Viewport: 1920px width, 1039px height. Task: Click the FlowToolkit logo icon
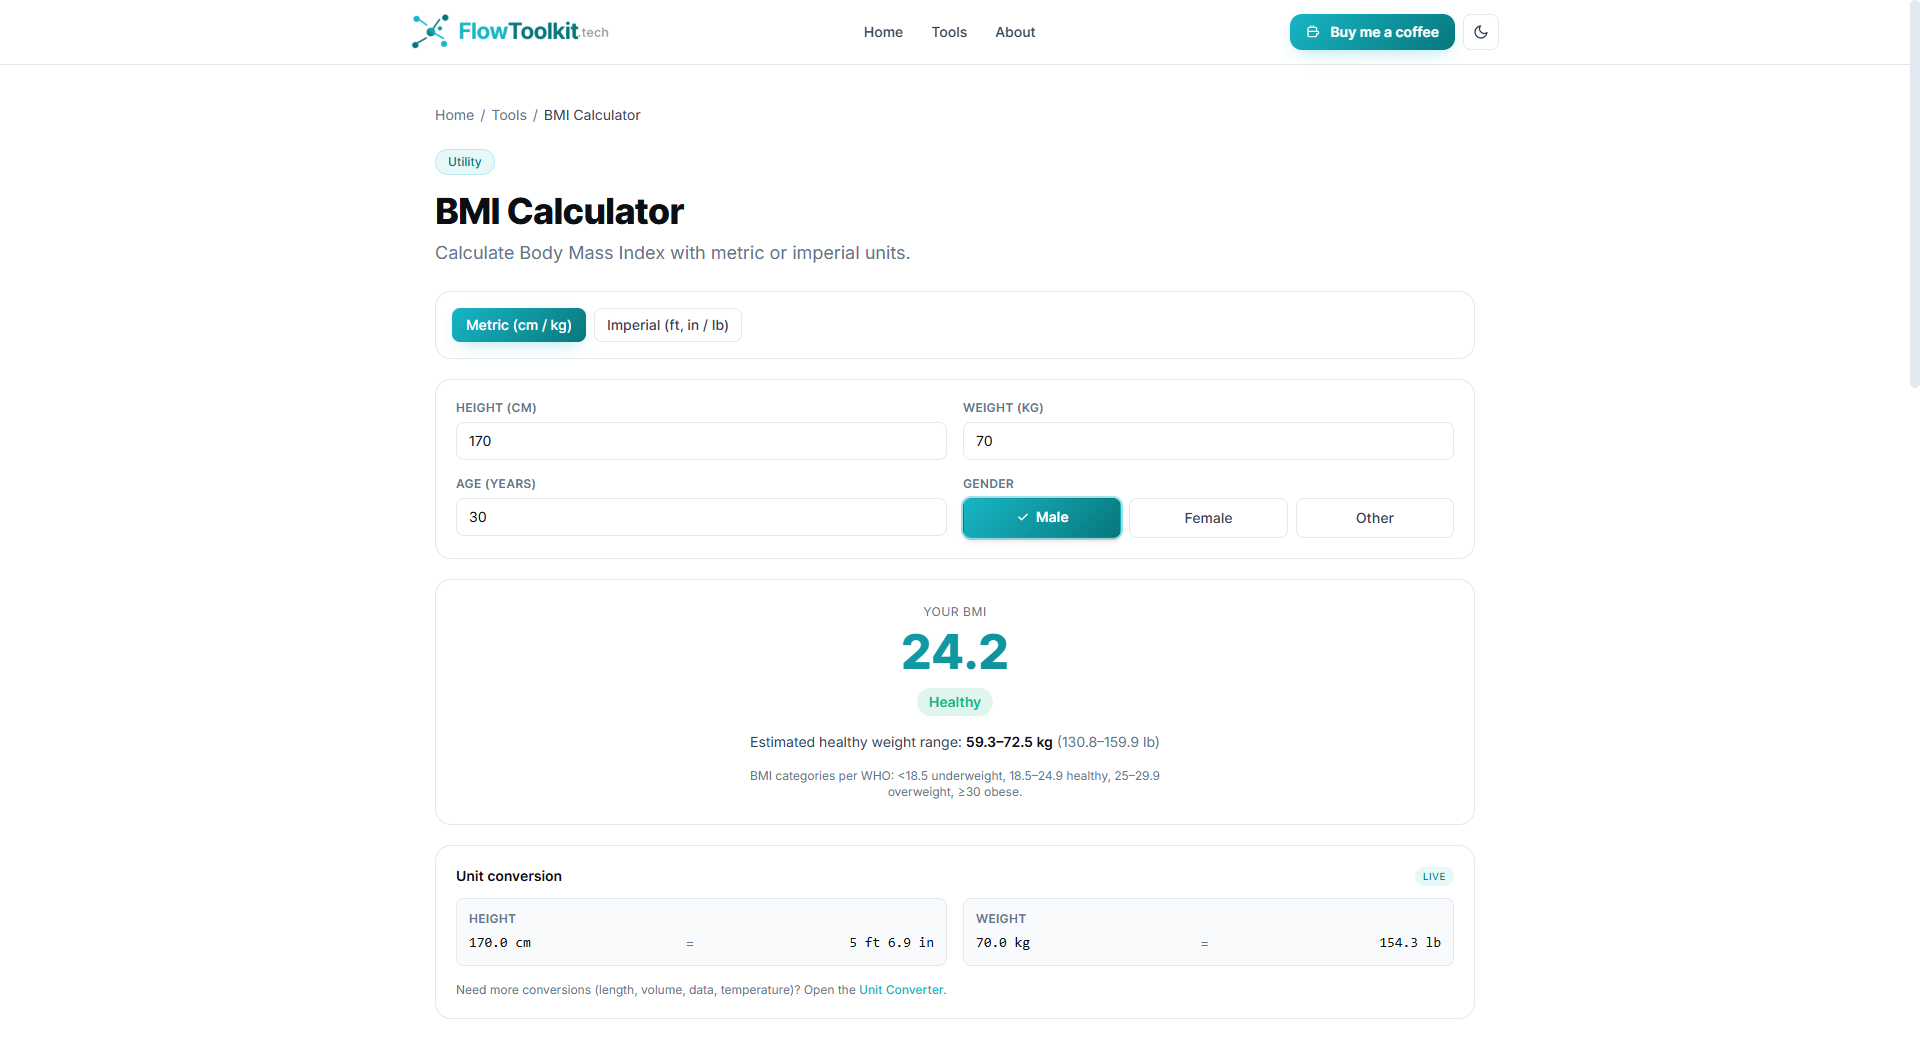pos(430,31)
